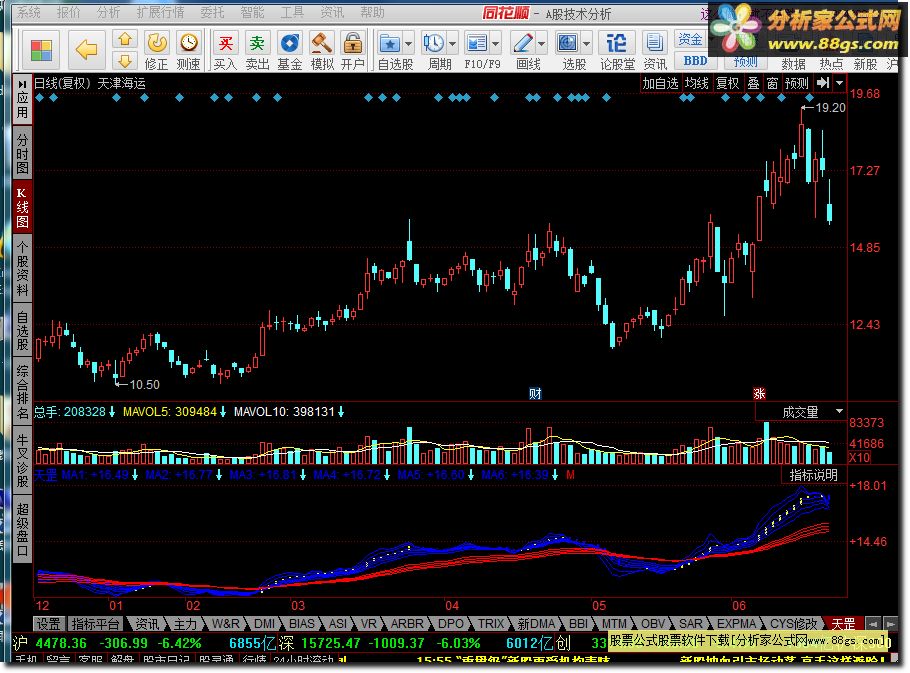
Task: Open the 模拟 simulation trading icon
Action: click(x=322, y=51)
